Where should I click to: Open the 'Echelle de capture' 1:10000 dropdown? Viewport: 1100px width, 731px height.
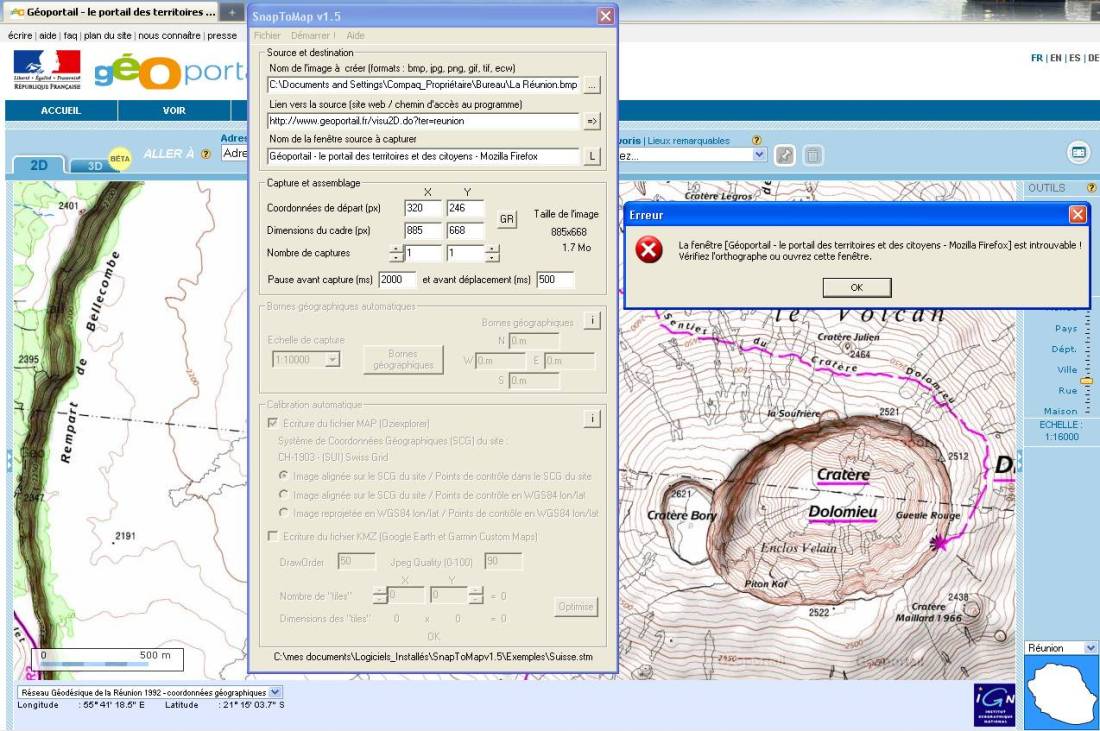click(x=333, y=359)
